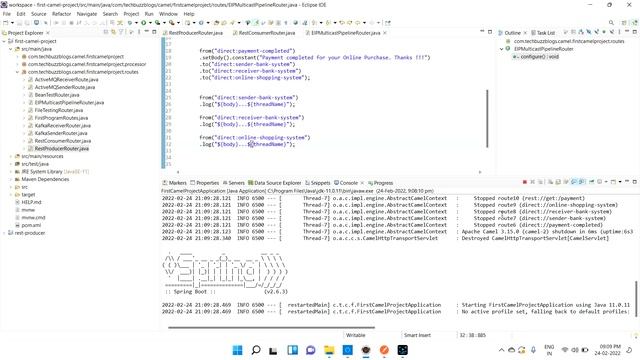The height and width of the screenshot is (360, 640).
Task: Open File Explorer from the taskbar
Action: tap(329, 350)
